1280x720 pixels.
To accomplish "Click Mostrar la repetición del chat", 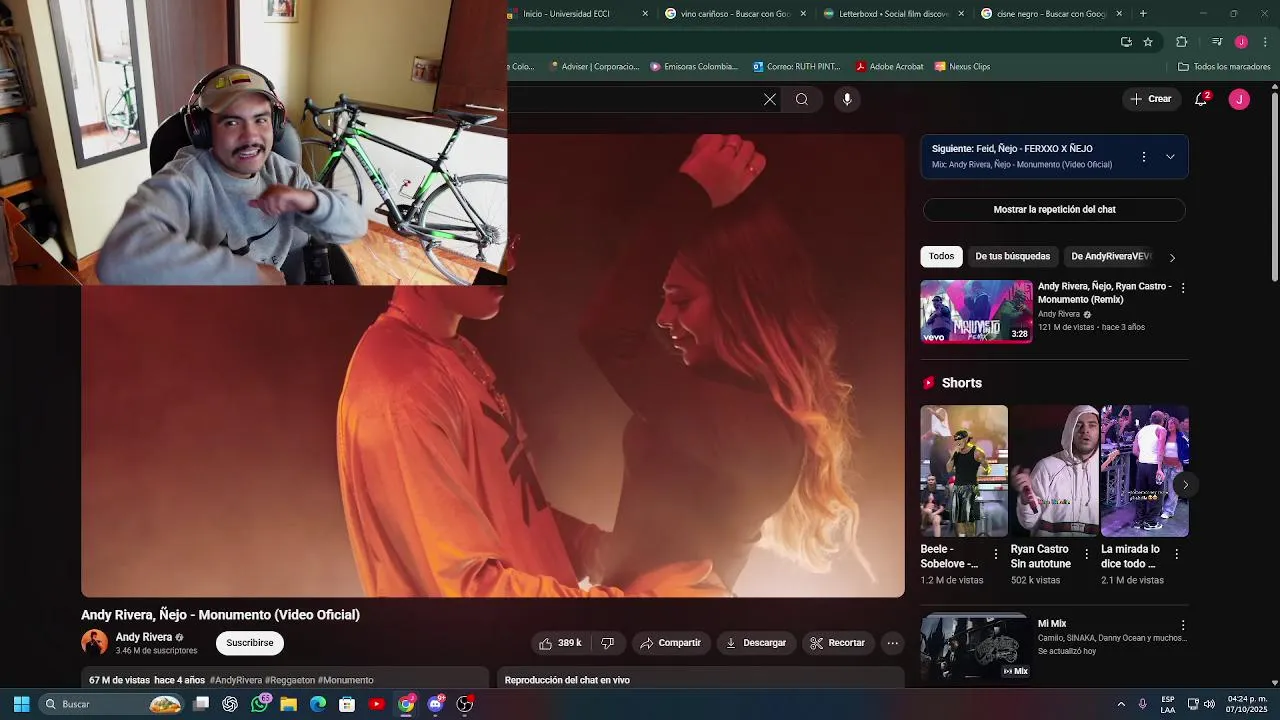I will pos(1054,210).
